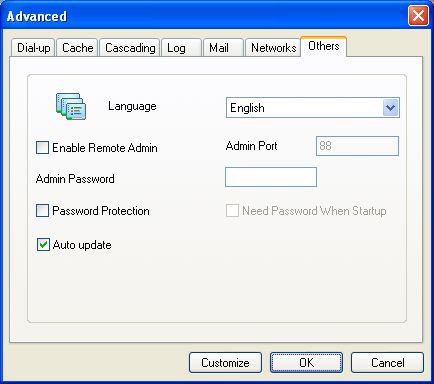Click the Customize button
This screenshot has height=384, width=434.
[x=225, y=363]
